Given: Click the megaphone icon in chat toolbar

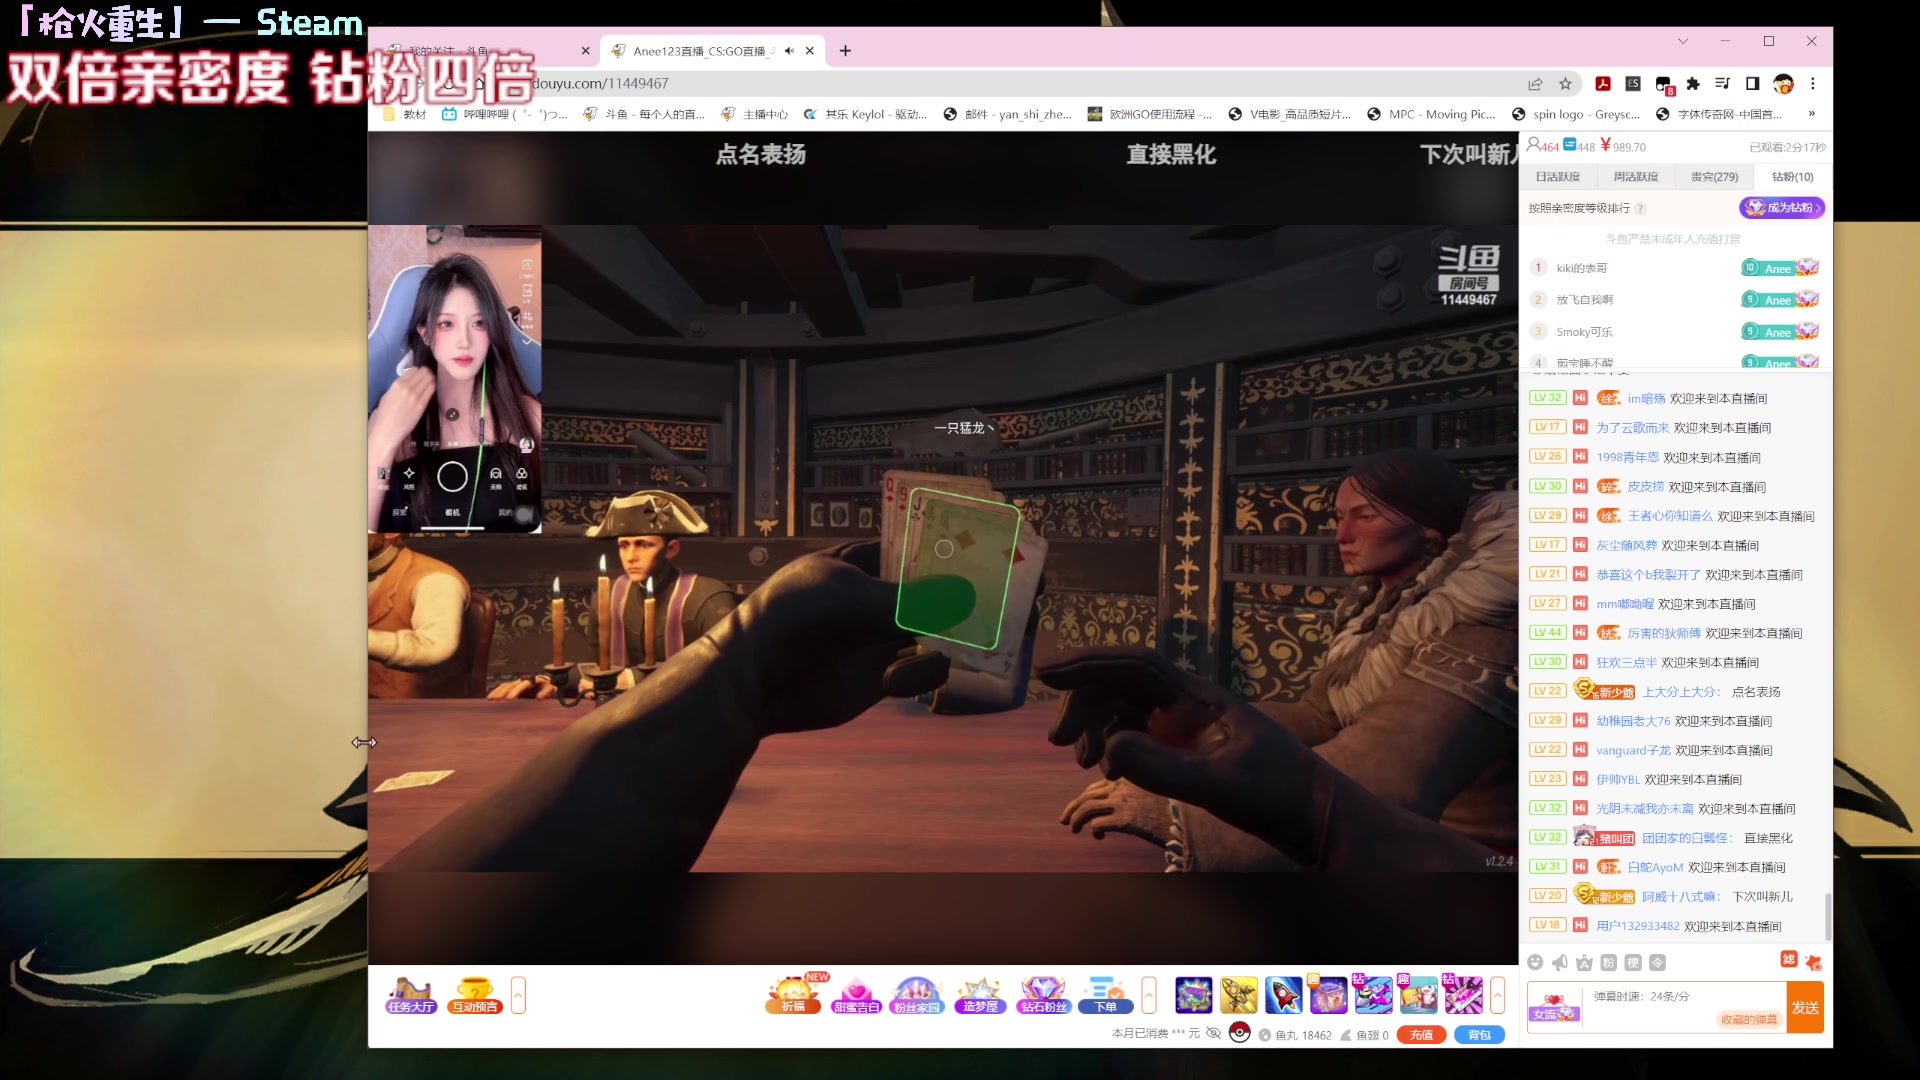Looking at the screenshot, I should (1560, 962).
